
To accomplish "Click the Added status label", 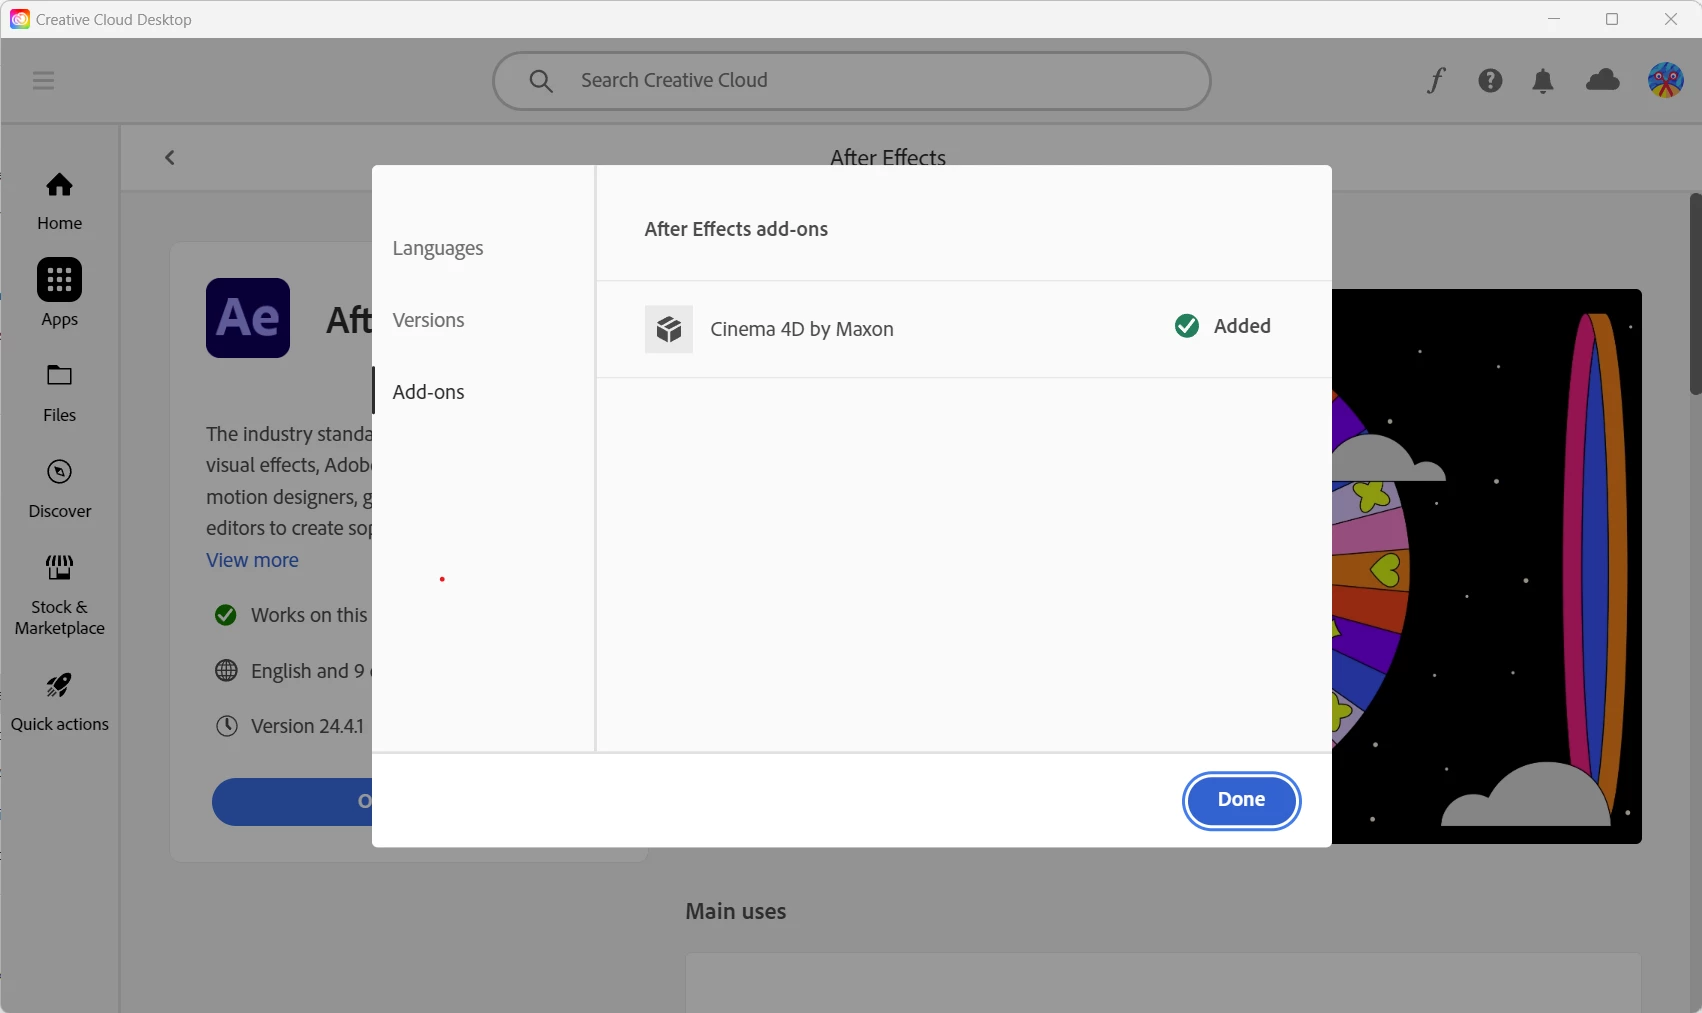I will pos(1242,326).
